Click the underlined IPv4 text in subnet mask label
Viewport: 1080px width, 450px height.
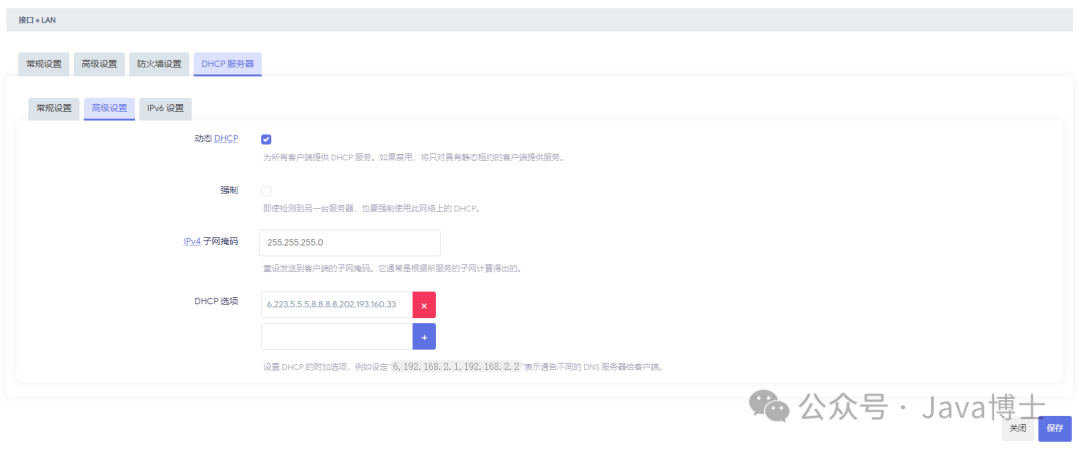pyautogui.click(x=192, y=241)
